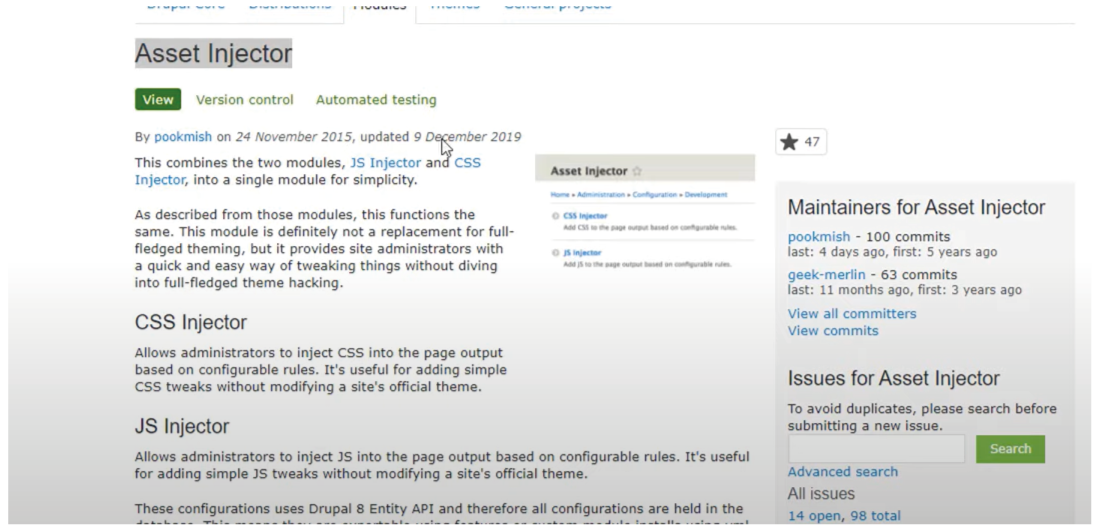The image size is (1098, 528).
Task: Click the CSS Injector section heading
Action: [190, 323]
